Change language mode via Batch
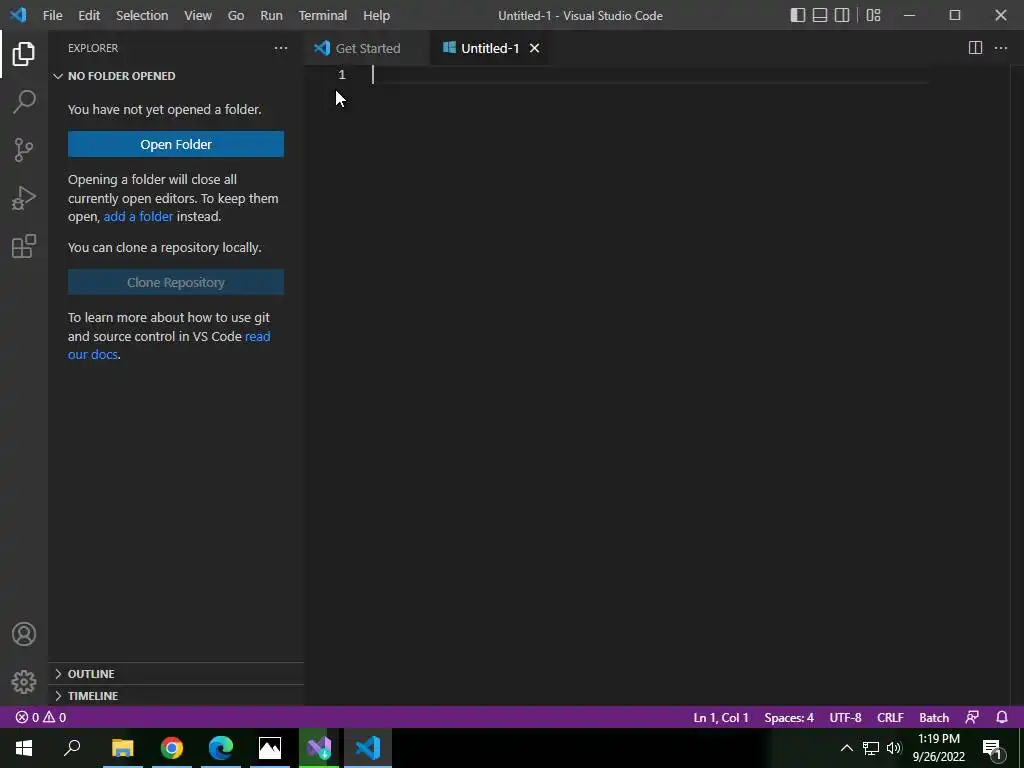 [934, 717]
